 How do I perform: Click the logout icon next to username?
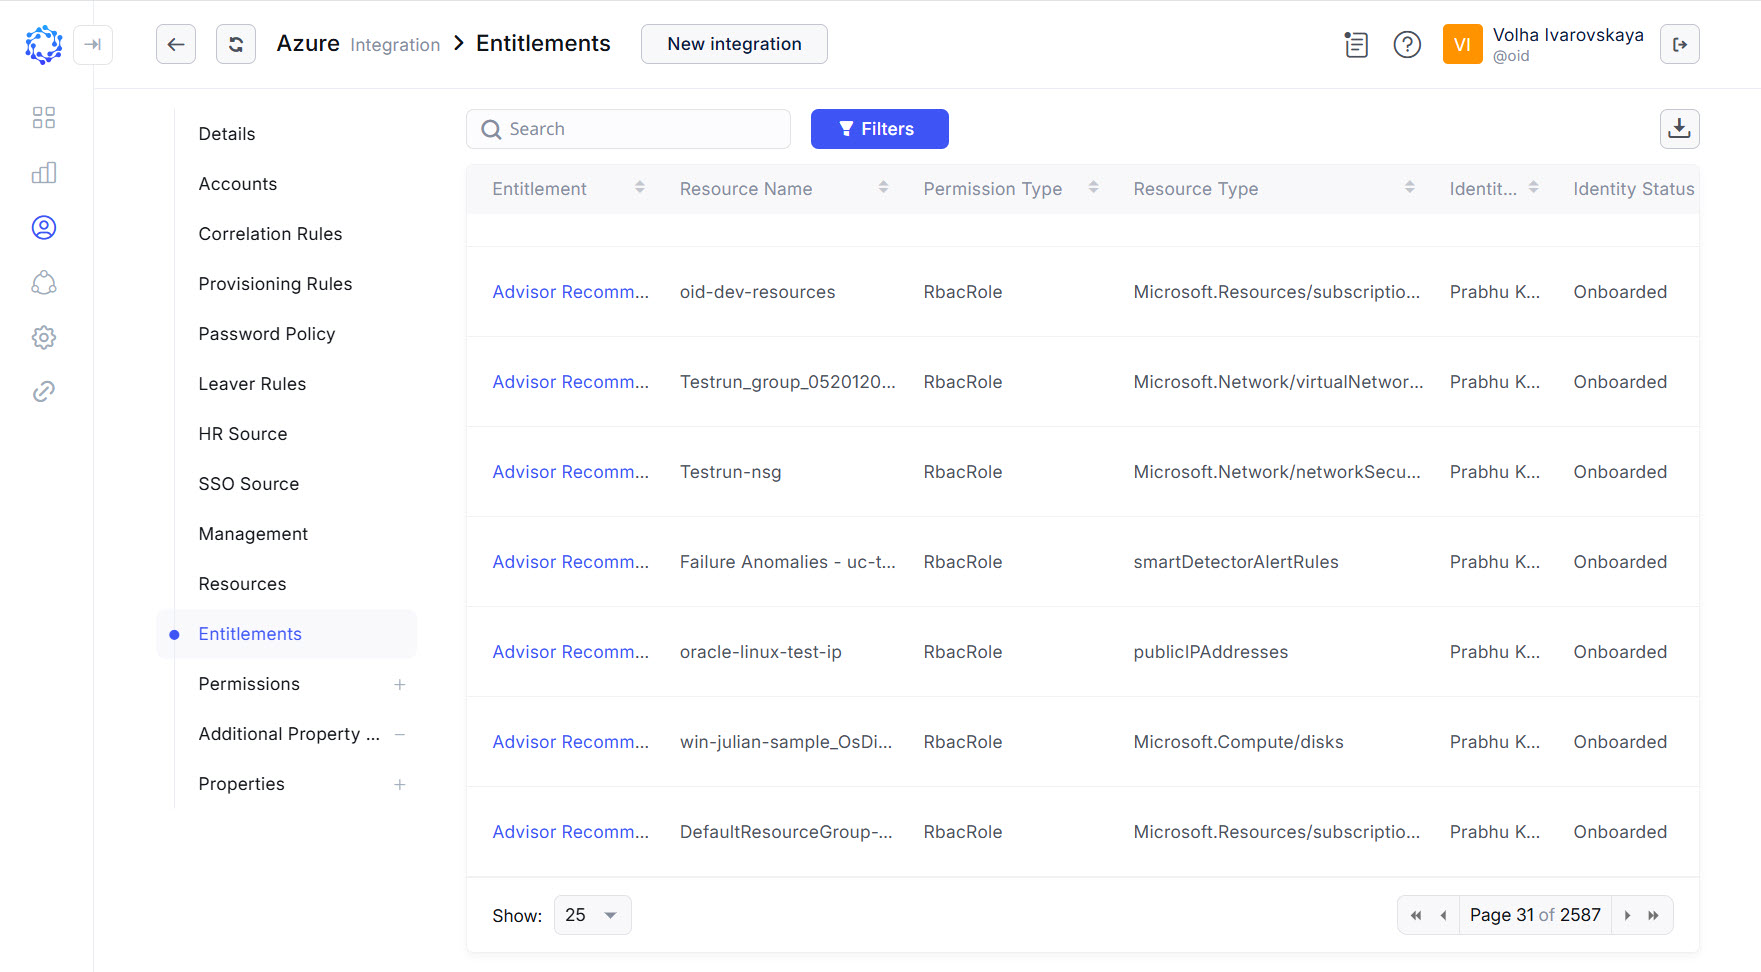click(1679, 45)
